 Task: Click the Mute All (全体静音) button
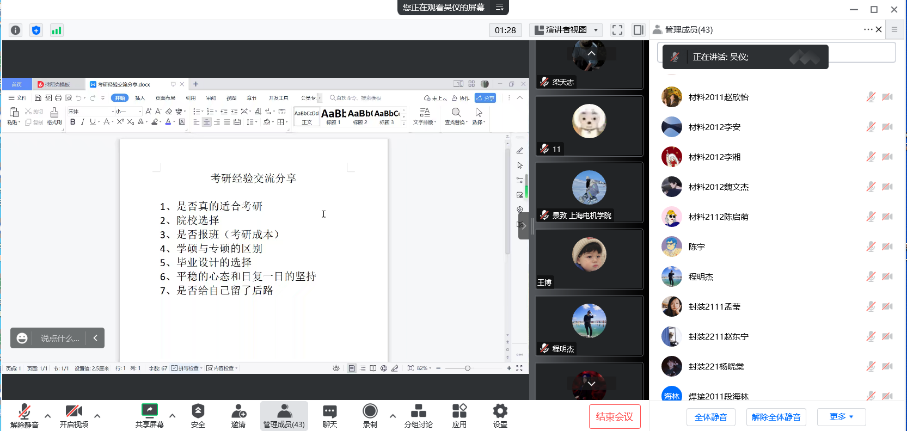pyautogui.click(x=712, y=416)
